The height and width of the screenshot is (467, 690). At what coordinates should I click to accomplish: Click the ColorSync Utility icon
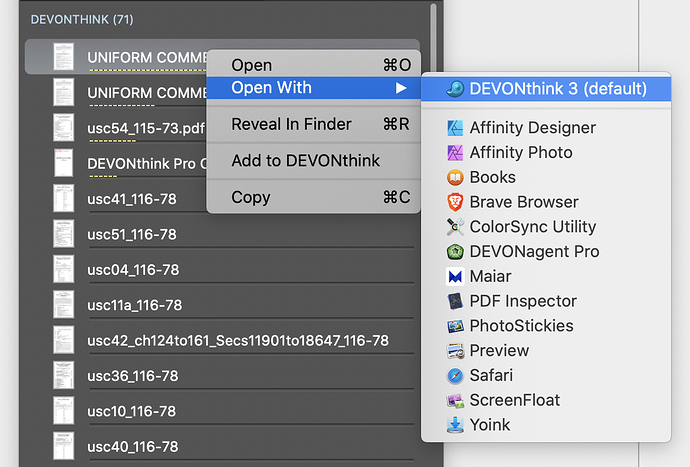(x=455, y=227)
